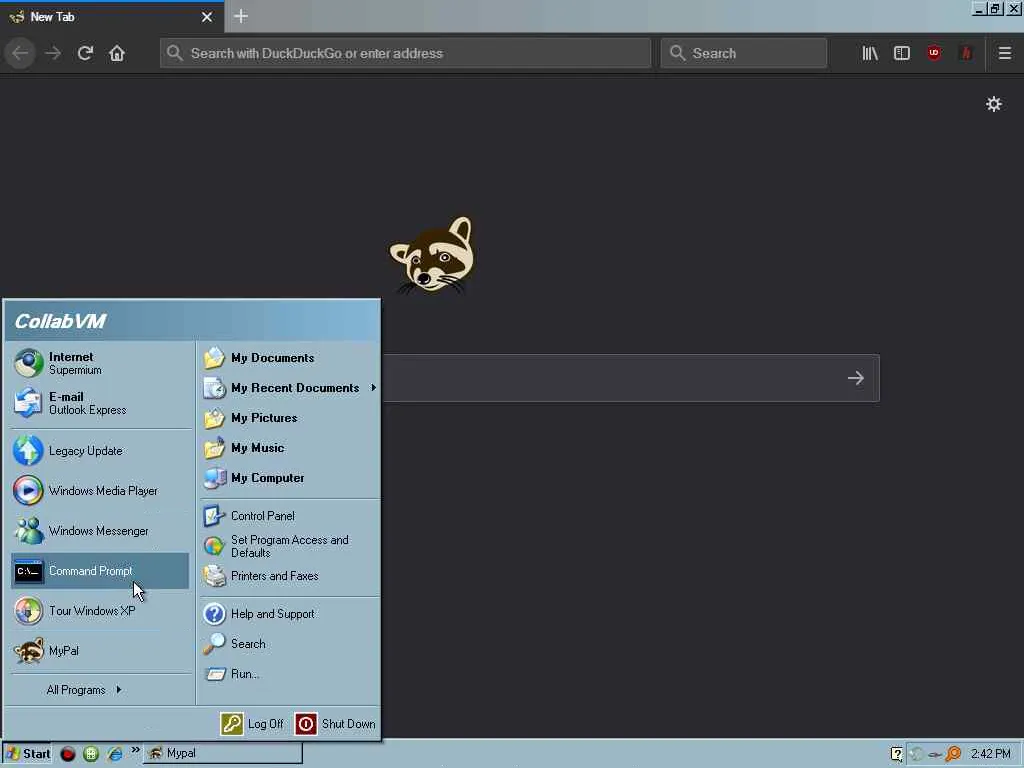Open My Music folder
The width and height of the screenshot is (1024, 768).
click(290, 448)
